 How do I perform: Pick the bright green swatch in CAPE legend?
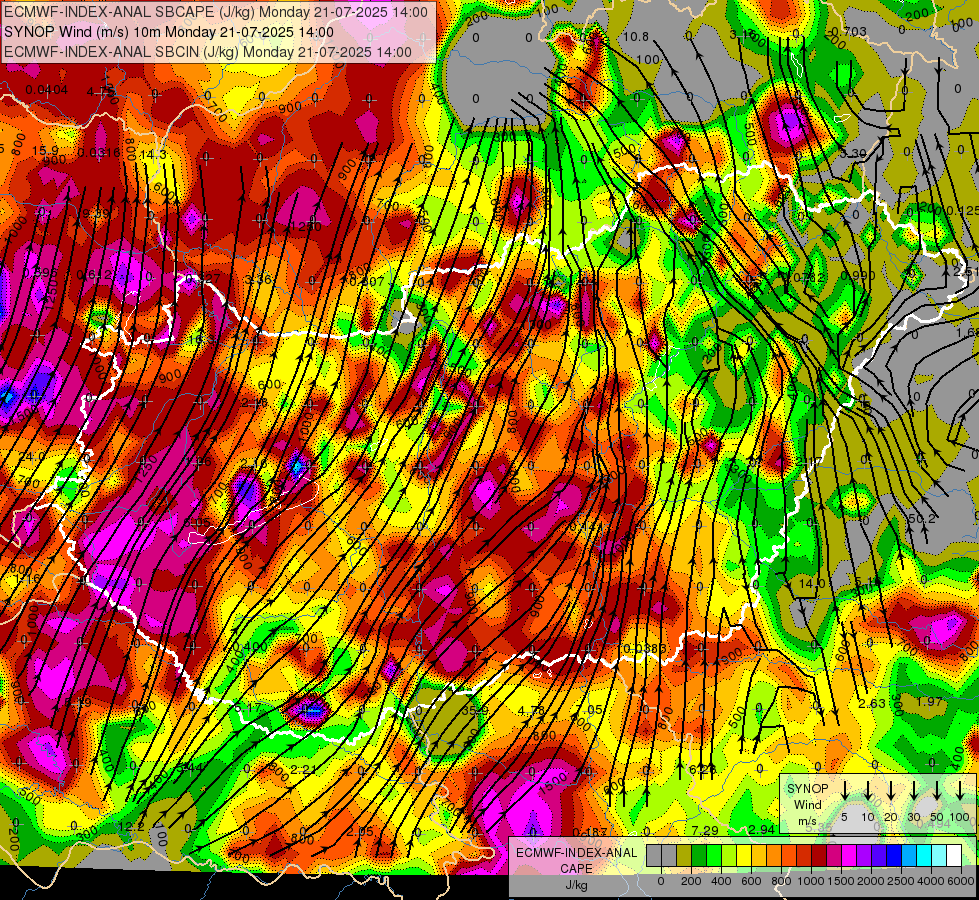[x=714, y=856]
